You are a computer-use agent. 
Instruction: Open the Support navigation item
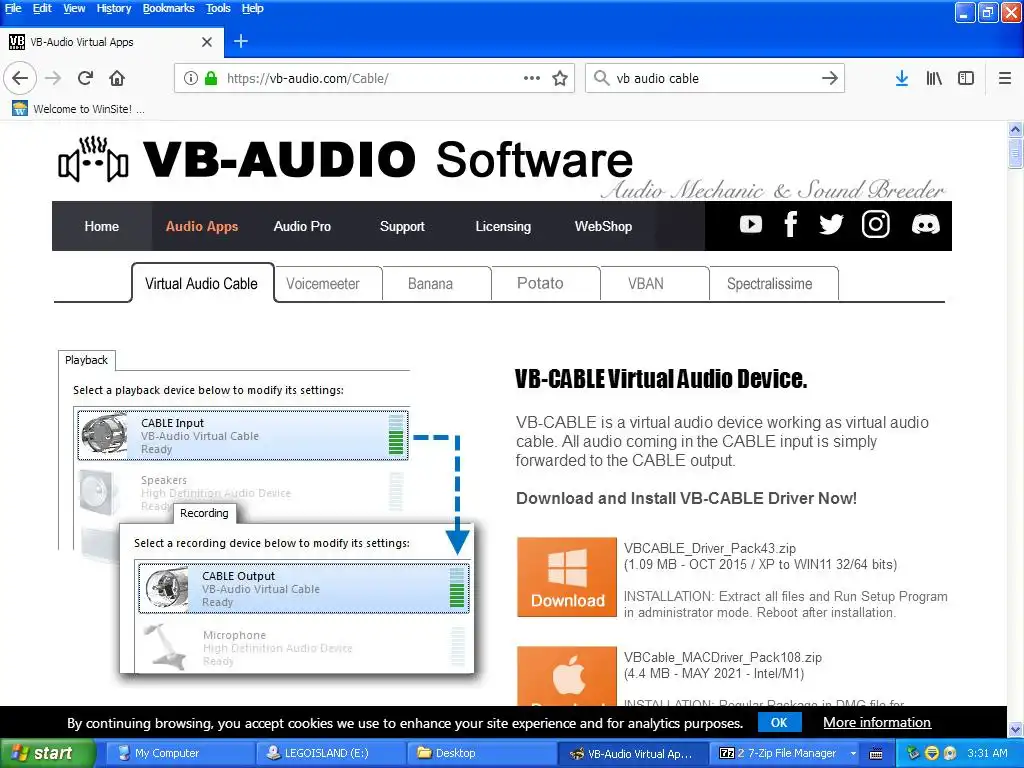(402, 226)
